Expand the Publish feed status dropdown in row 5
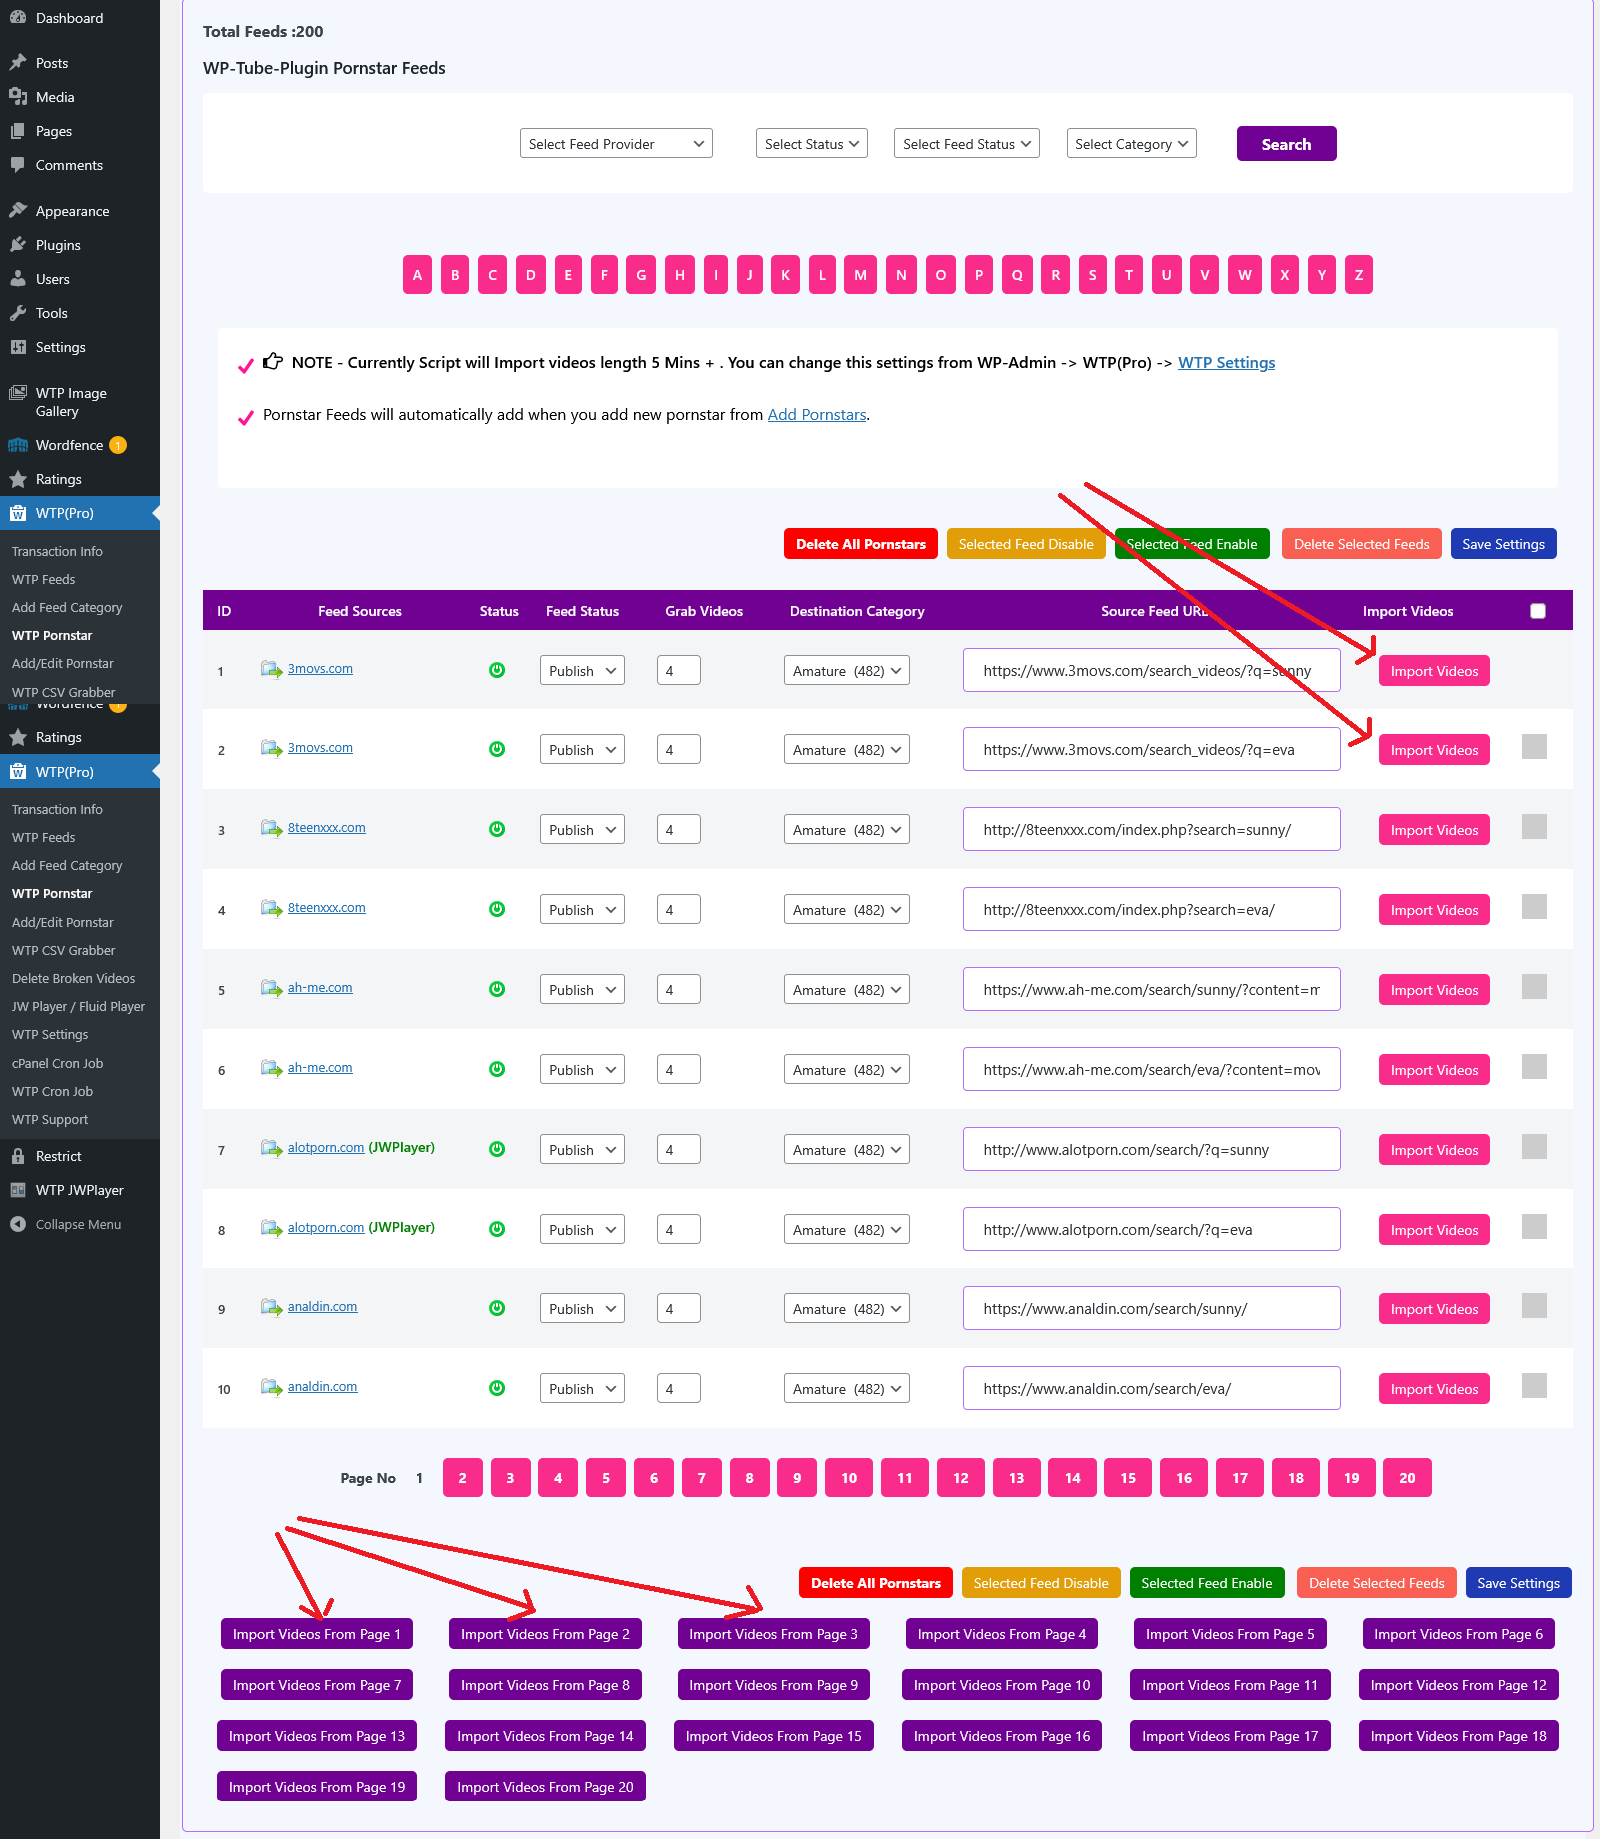This screenshot has width=1600, height=1839. [582, 990]
